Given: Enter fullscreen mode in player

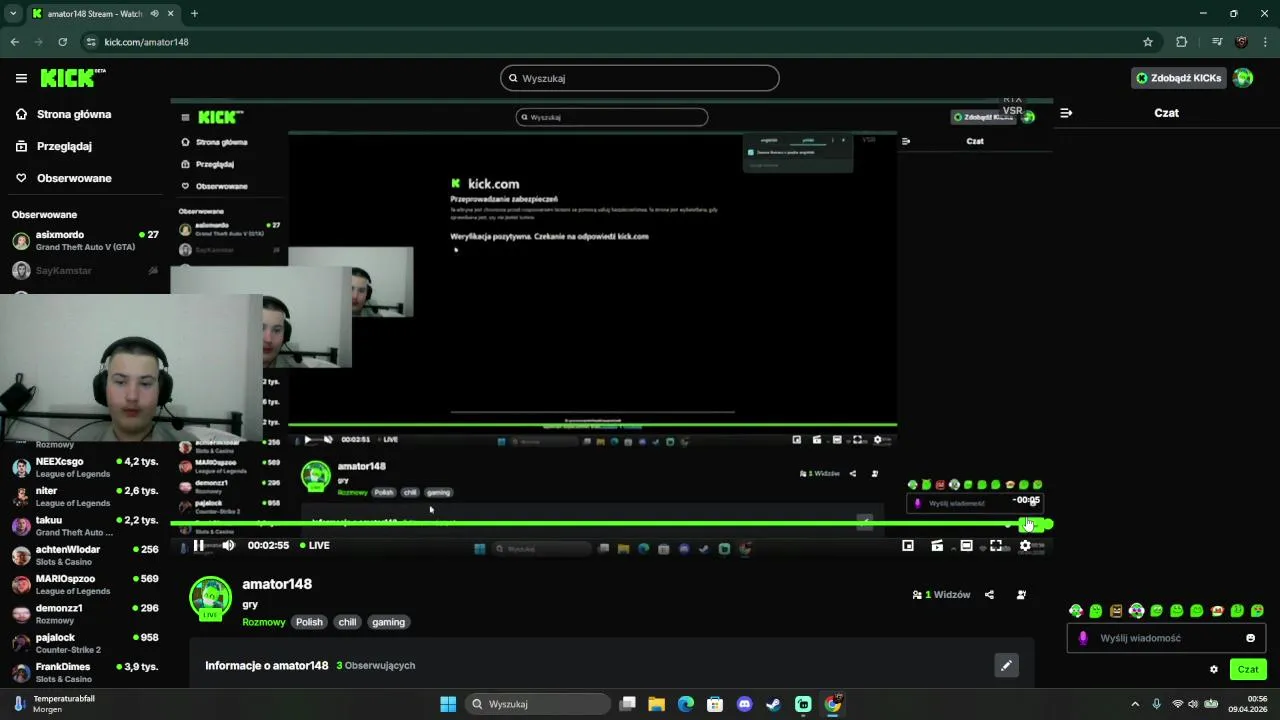Looking at the screenshot, I should click(x=996, y=545).
